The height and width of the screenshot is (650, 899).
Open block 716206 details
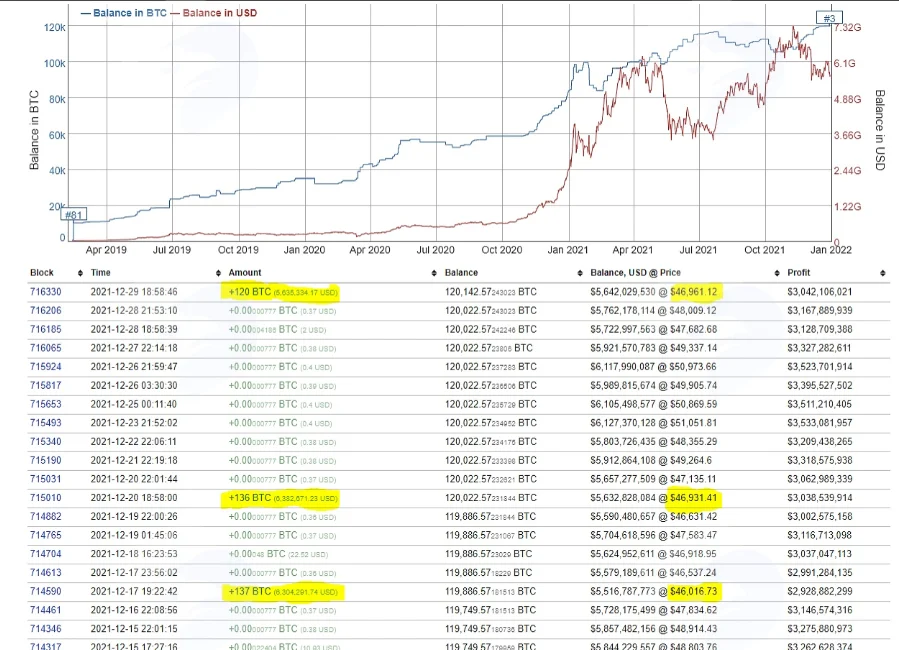click(x=45, y=310)
